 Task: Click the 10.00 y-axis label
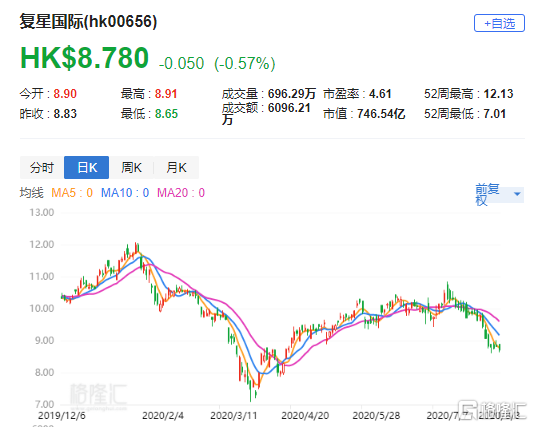click(x=41, y=308)
